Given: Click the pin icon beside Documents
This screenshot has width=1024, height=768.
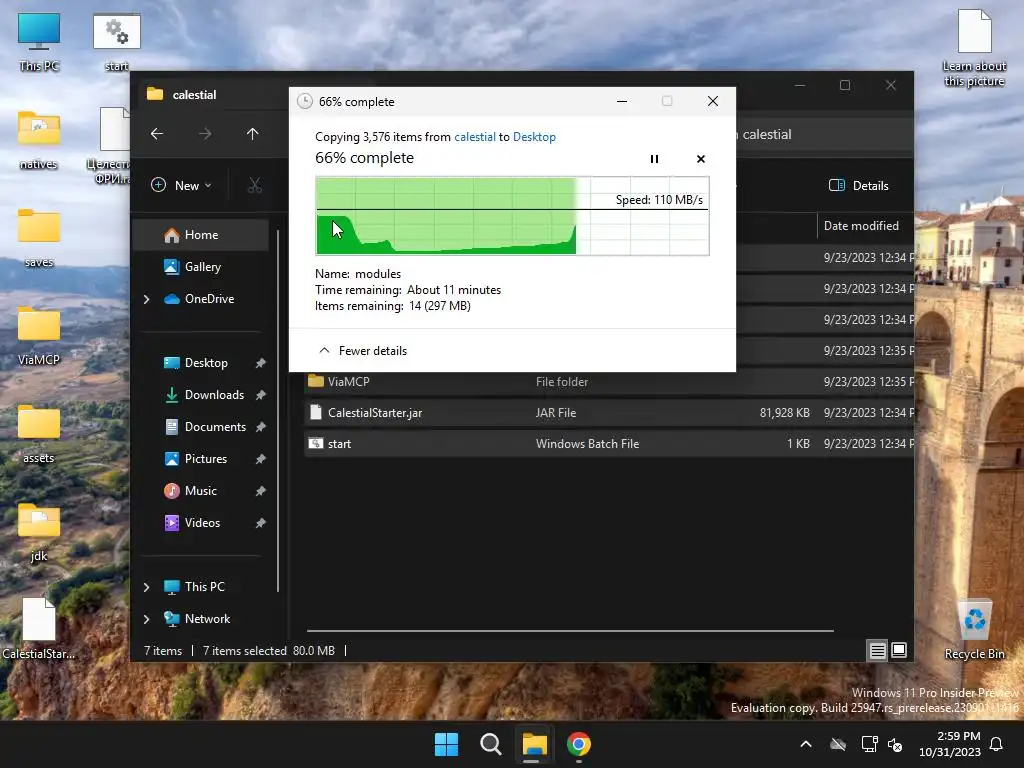Looking at the screenshot, I should 260,427.
